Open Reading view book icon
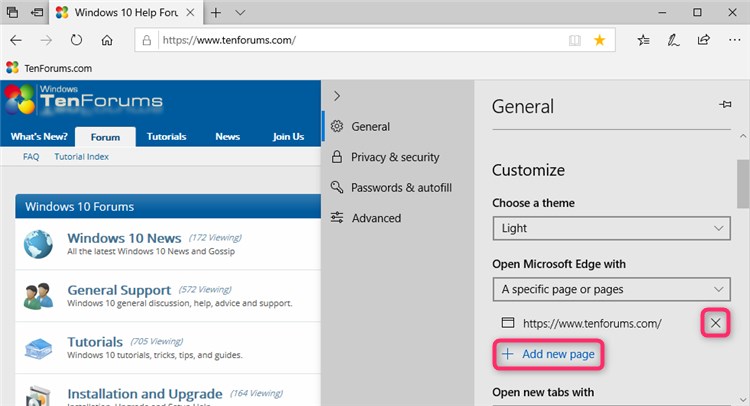This screenshot has height=406, width=750. tap(574, 40)
